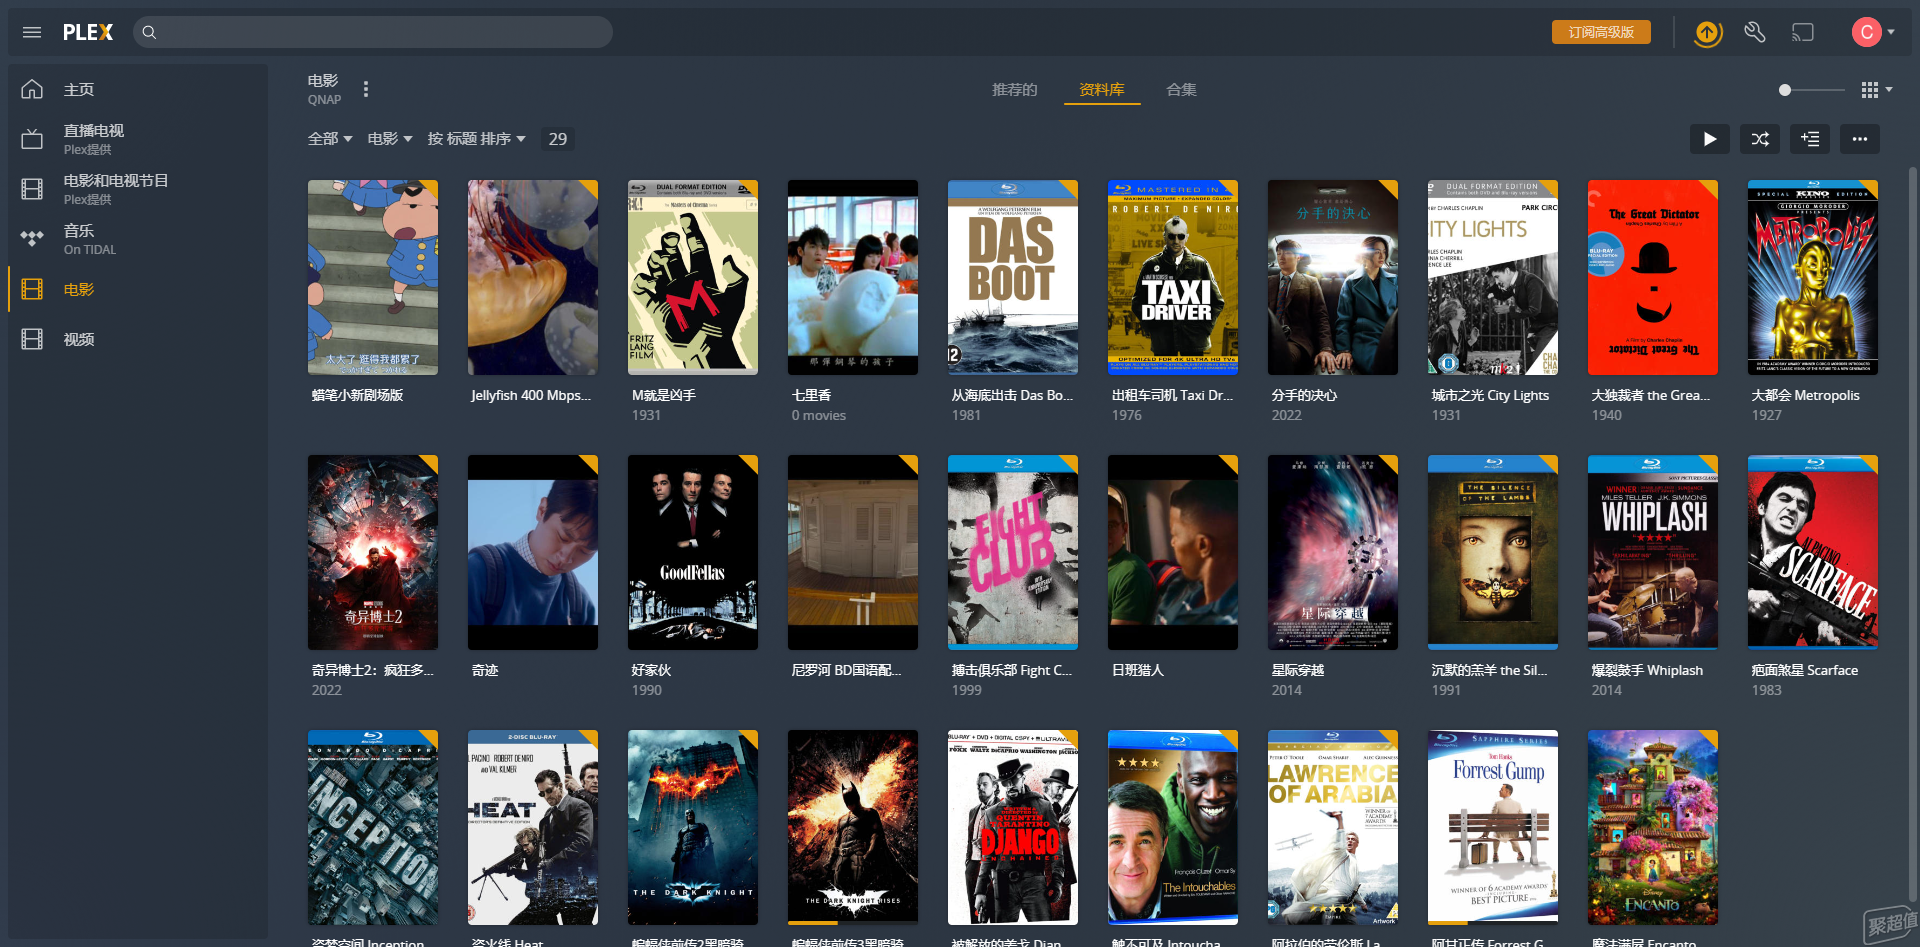Open the Whiplash poster
Screen dimensions: 1920x947
click(1653, 552)
